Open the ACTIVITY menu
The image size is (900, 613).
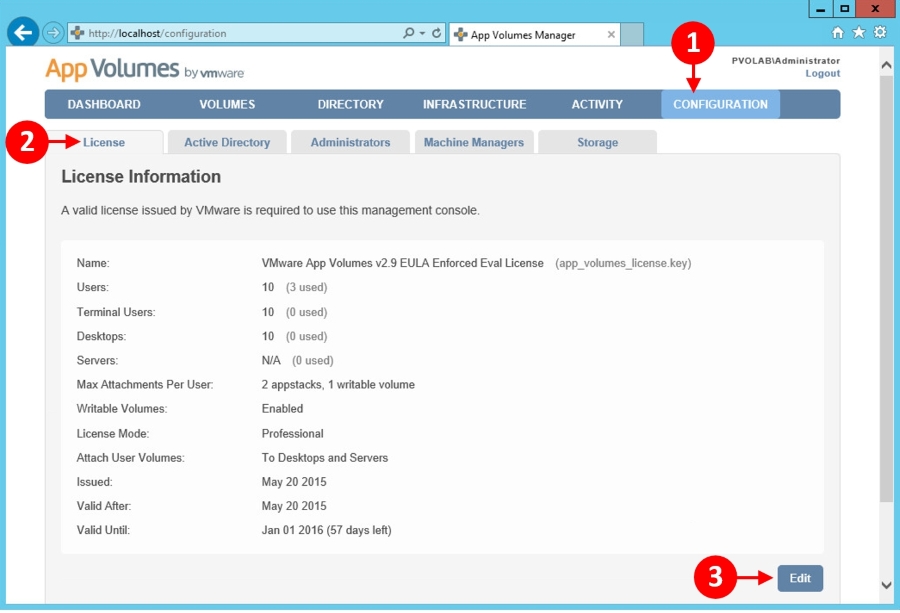[x=597, y=104]
